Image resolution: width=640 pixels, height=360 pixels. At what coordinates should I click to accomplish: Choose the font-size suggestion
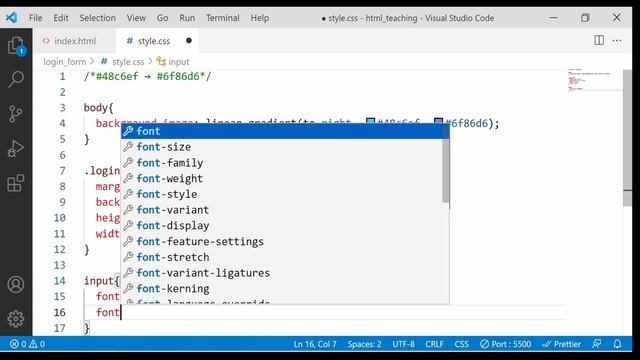click(x=282, y=147)
